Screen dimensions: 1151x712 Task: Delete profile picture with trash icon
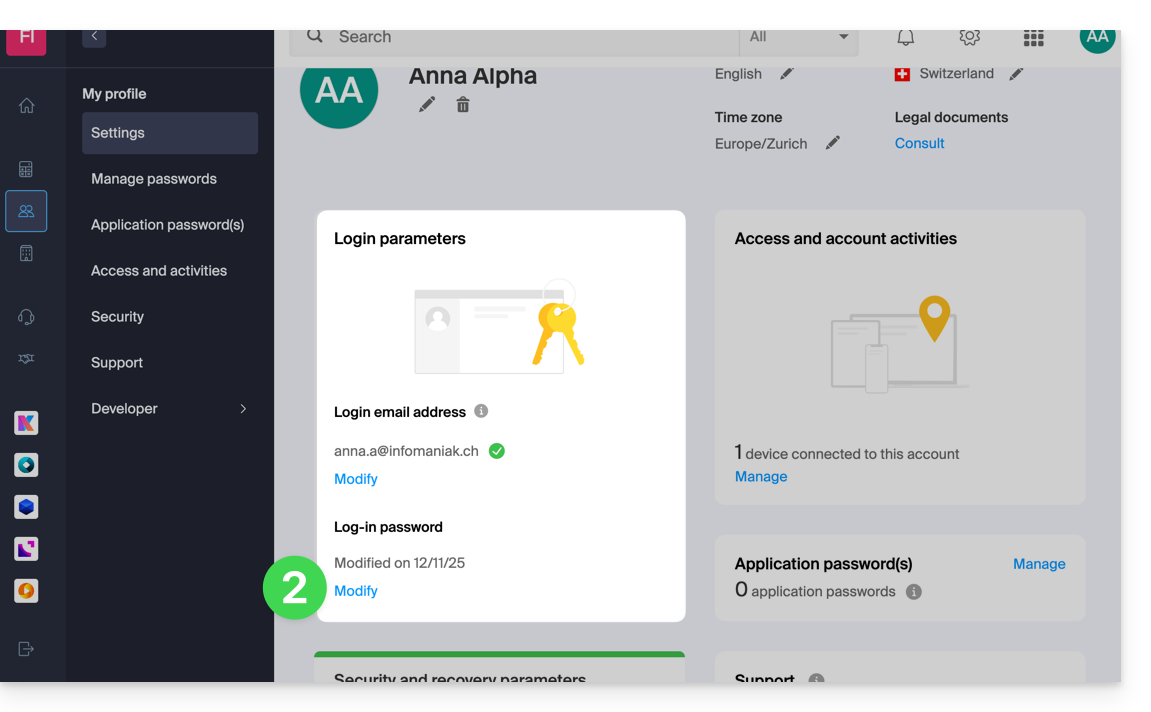[463, 105]
